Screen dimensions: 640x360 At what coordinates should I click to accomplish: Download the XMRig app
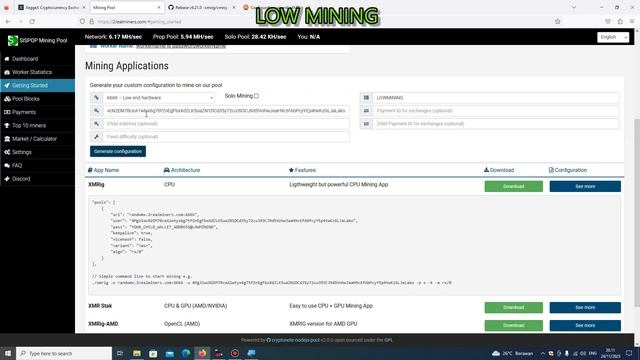tap(513, 187)
